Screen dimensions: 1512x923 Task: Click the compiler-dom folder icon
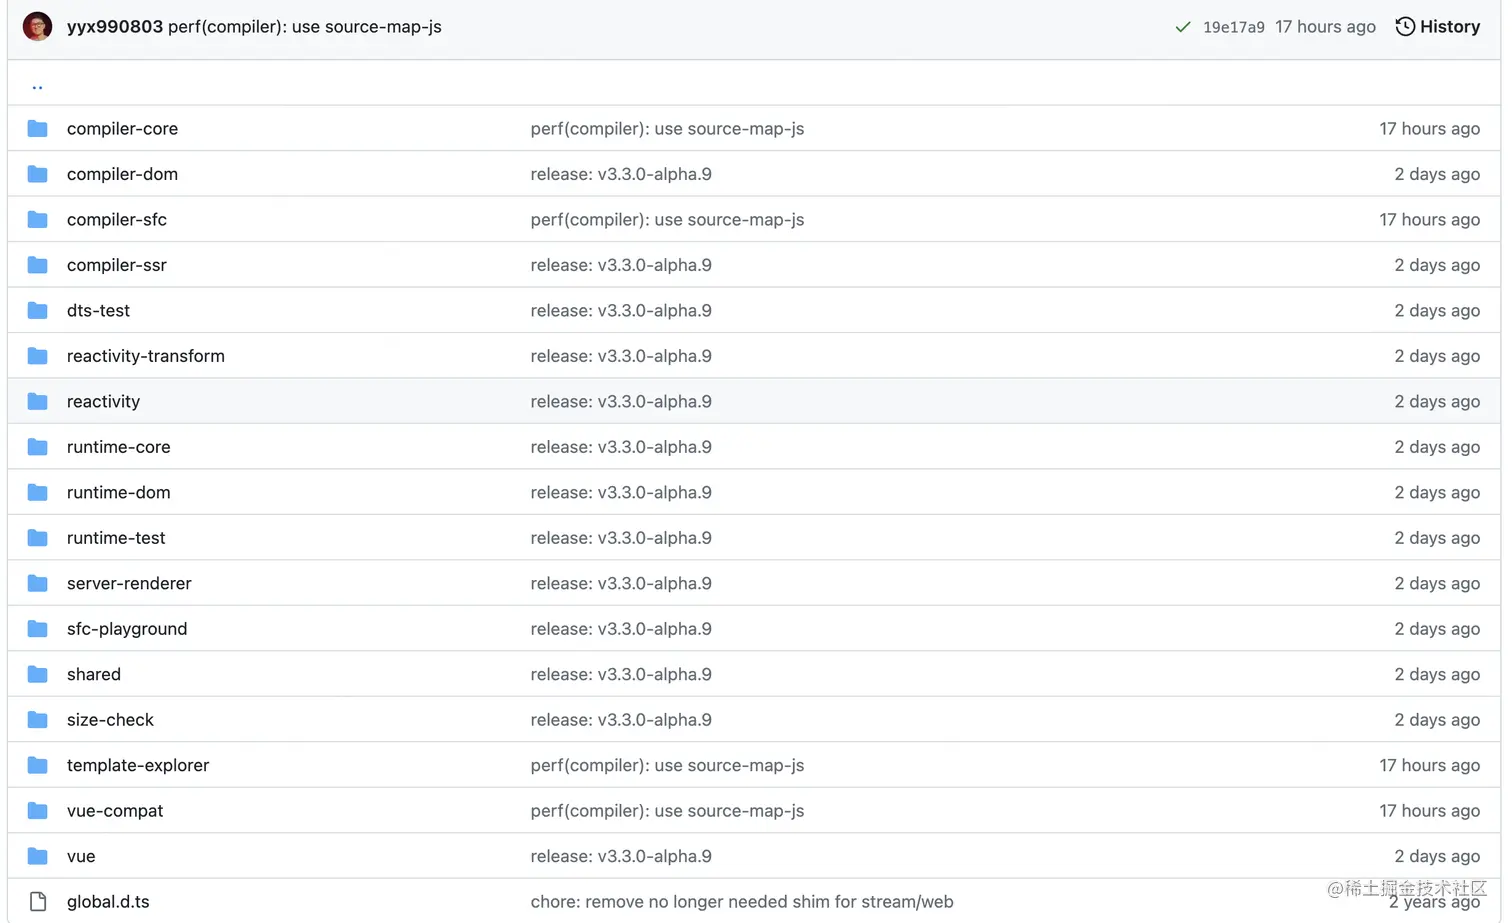(38, 174)
